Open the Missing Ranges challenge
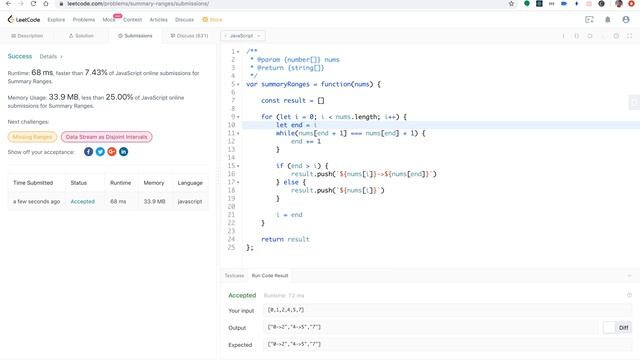 (32, 137)
